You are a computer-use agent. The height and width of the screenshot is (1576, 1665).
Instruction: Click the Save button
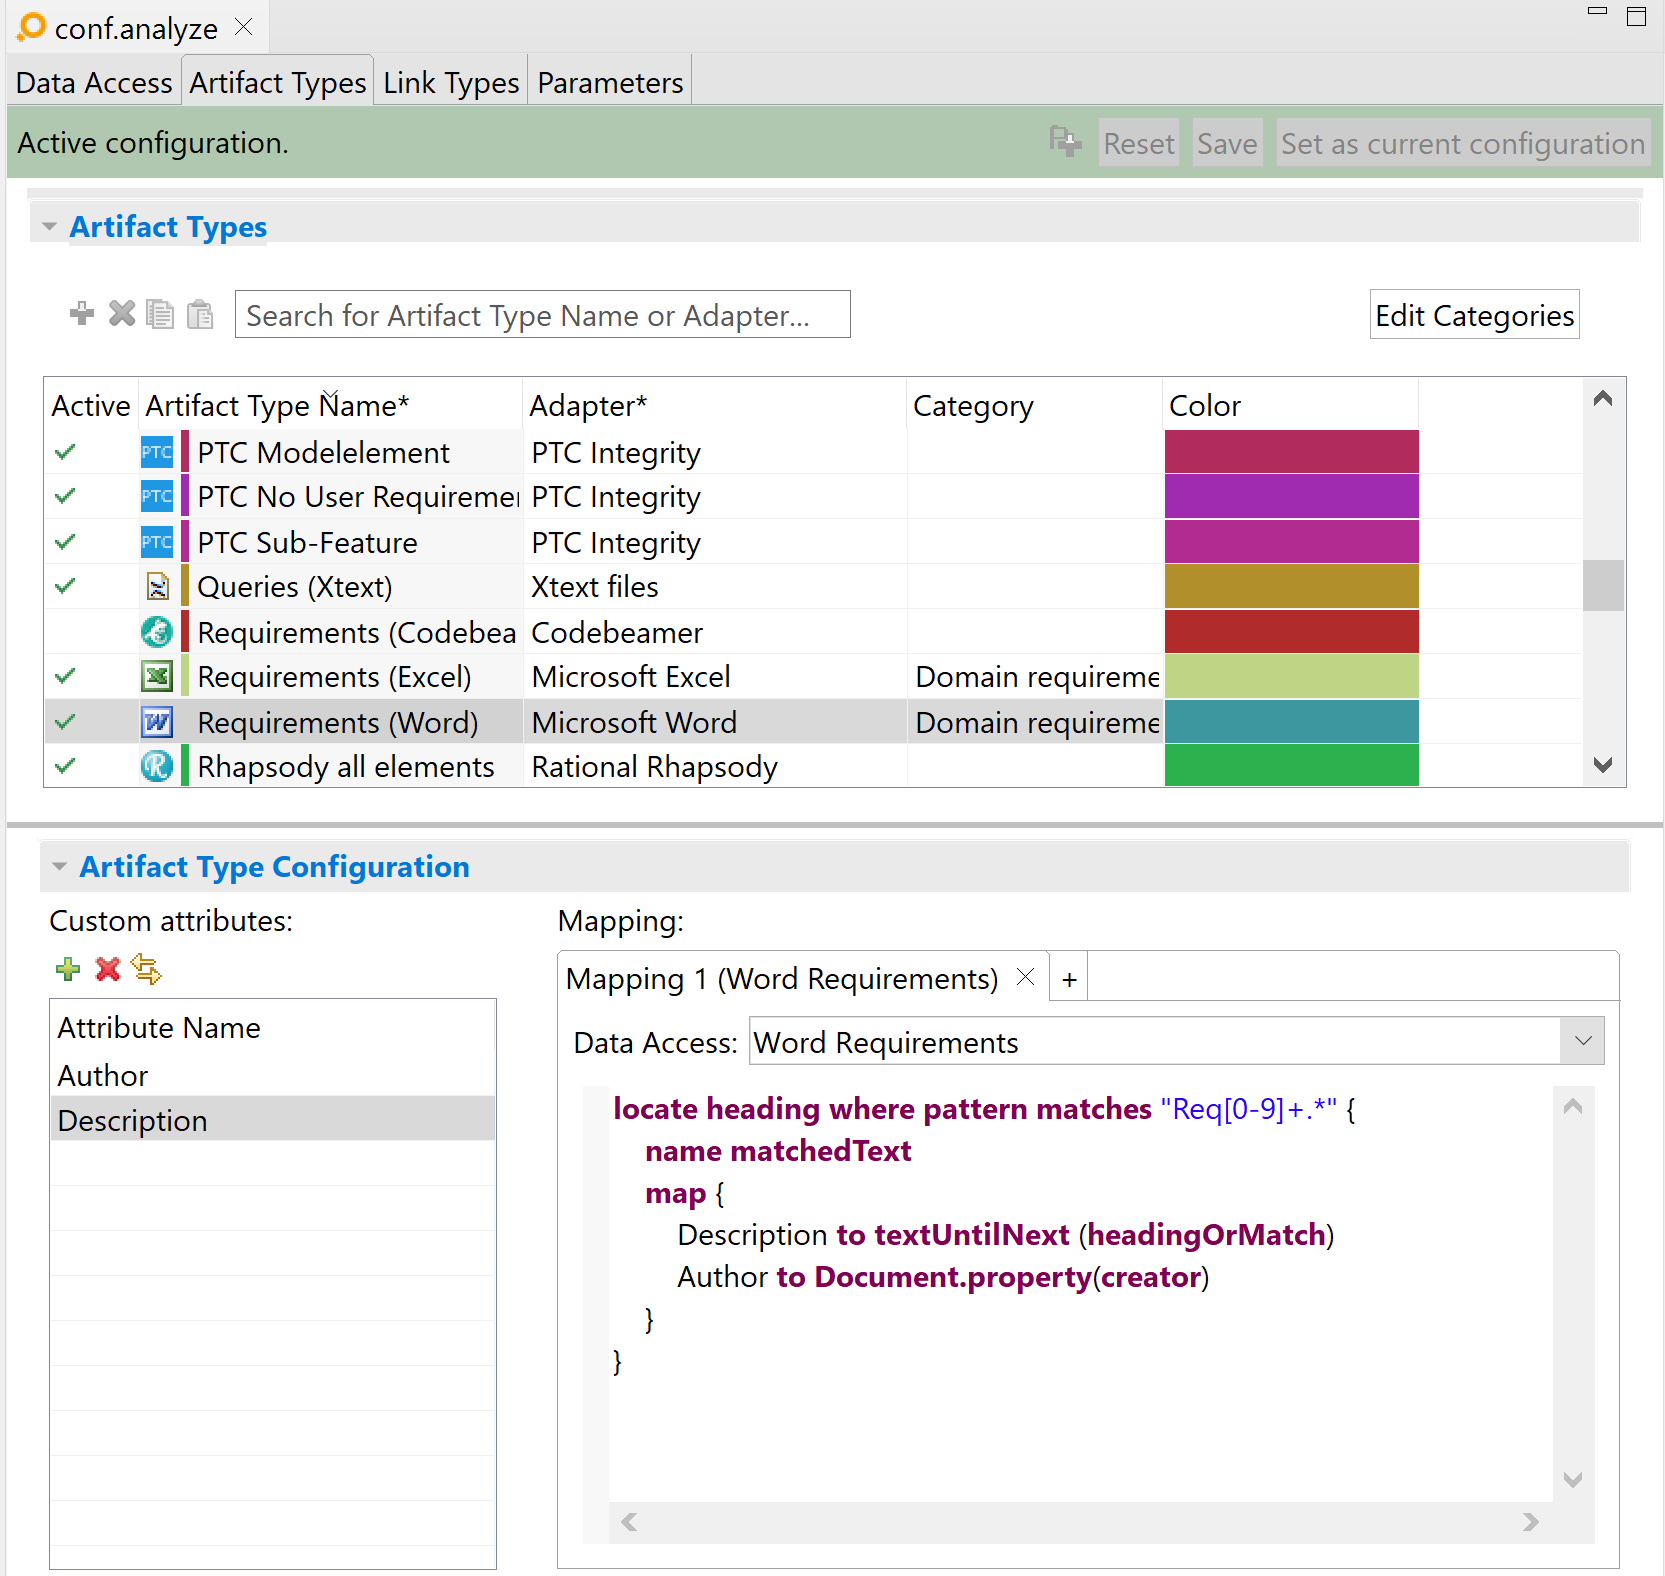[1227, 143]
